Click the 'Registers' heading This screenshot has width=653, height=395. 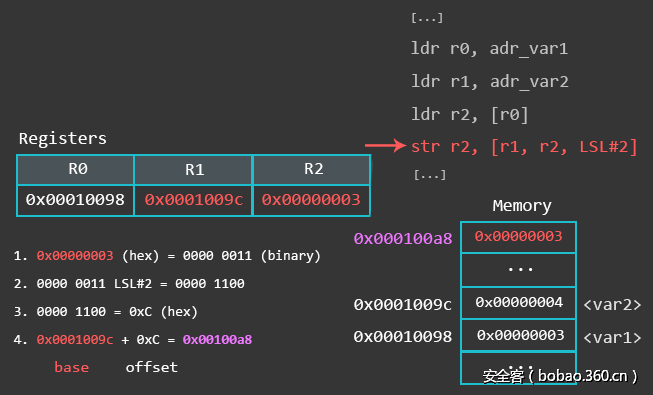[63, 138]
